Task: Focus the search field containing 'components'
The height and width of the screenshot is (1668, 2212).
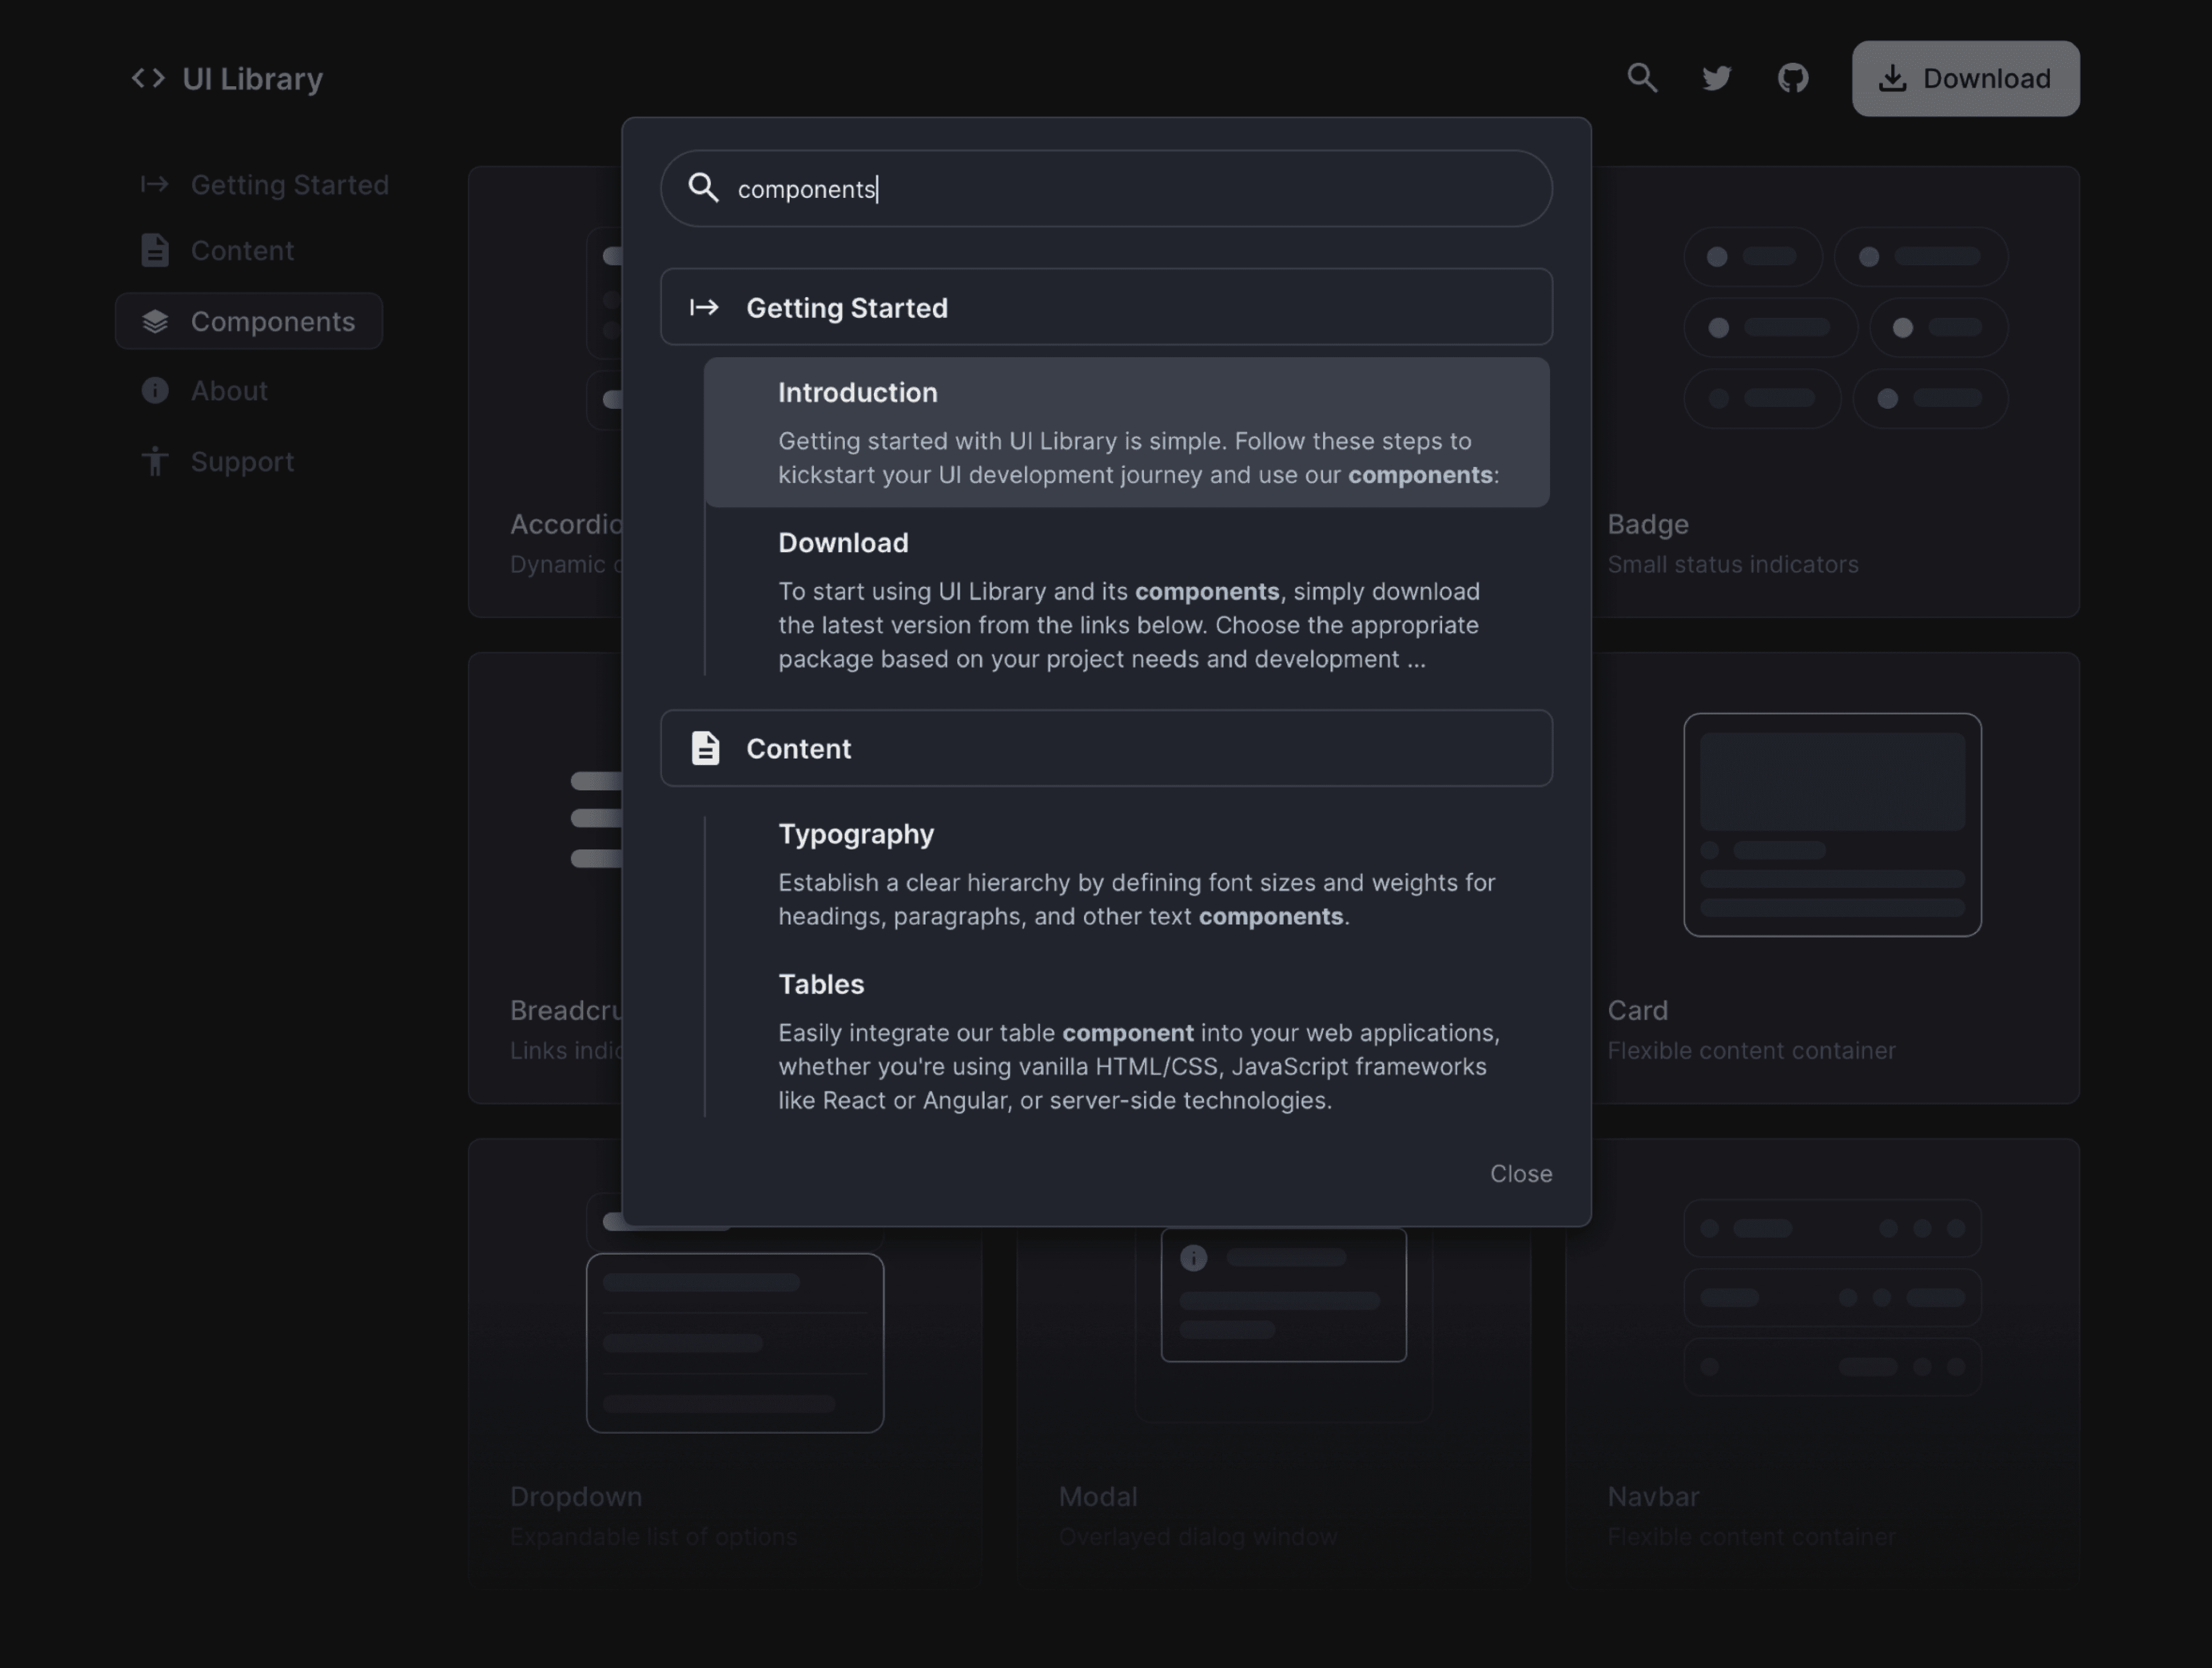Action: [x=1106, y=188]
